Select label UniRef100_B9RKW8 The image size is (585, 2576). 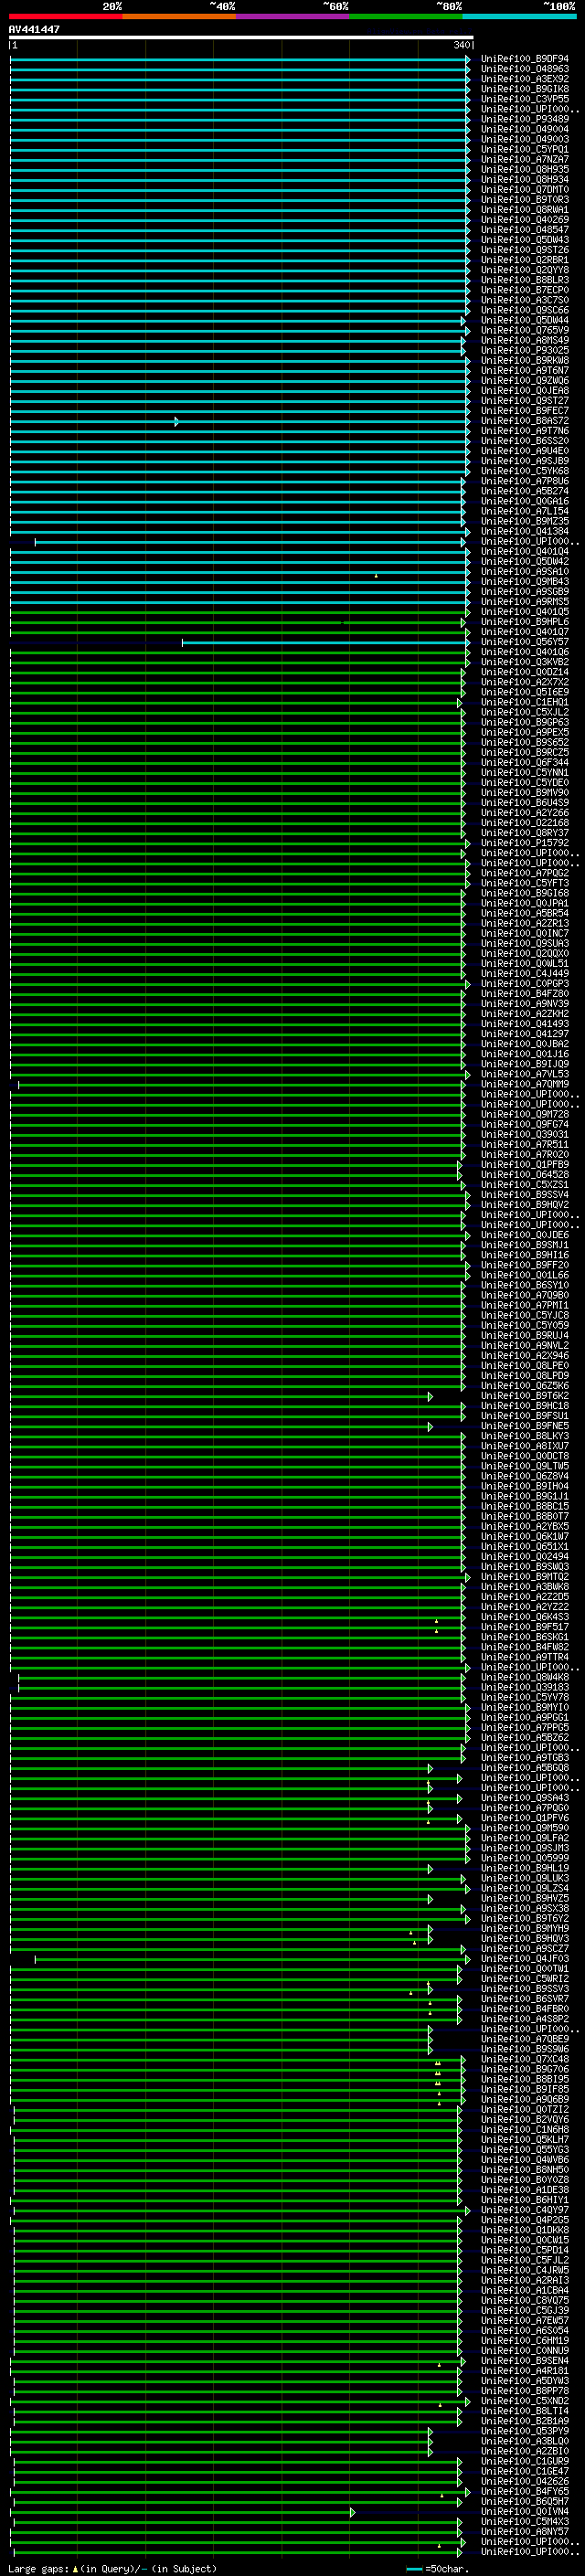[x=525, y=360]
